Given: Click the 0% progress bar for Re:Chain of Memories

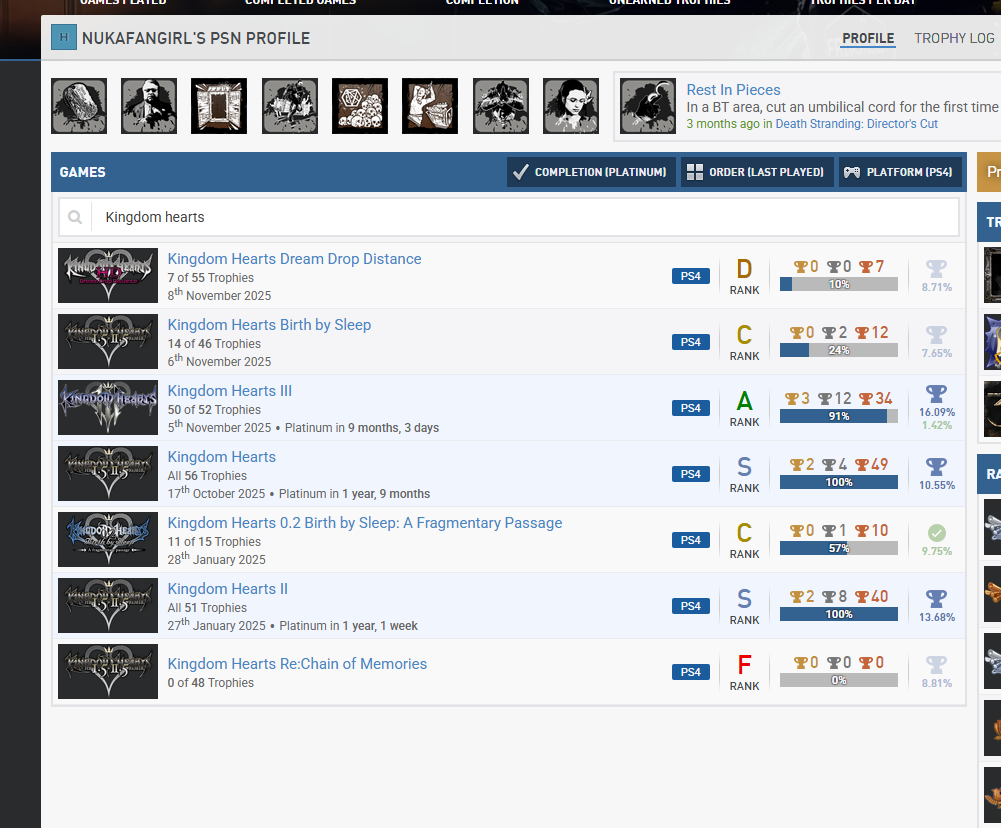Looking at the screenshot, I should click(x=839, y=680).
